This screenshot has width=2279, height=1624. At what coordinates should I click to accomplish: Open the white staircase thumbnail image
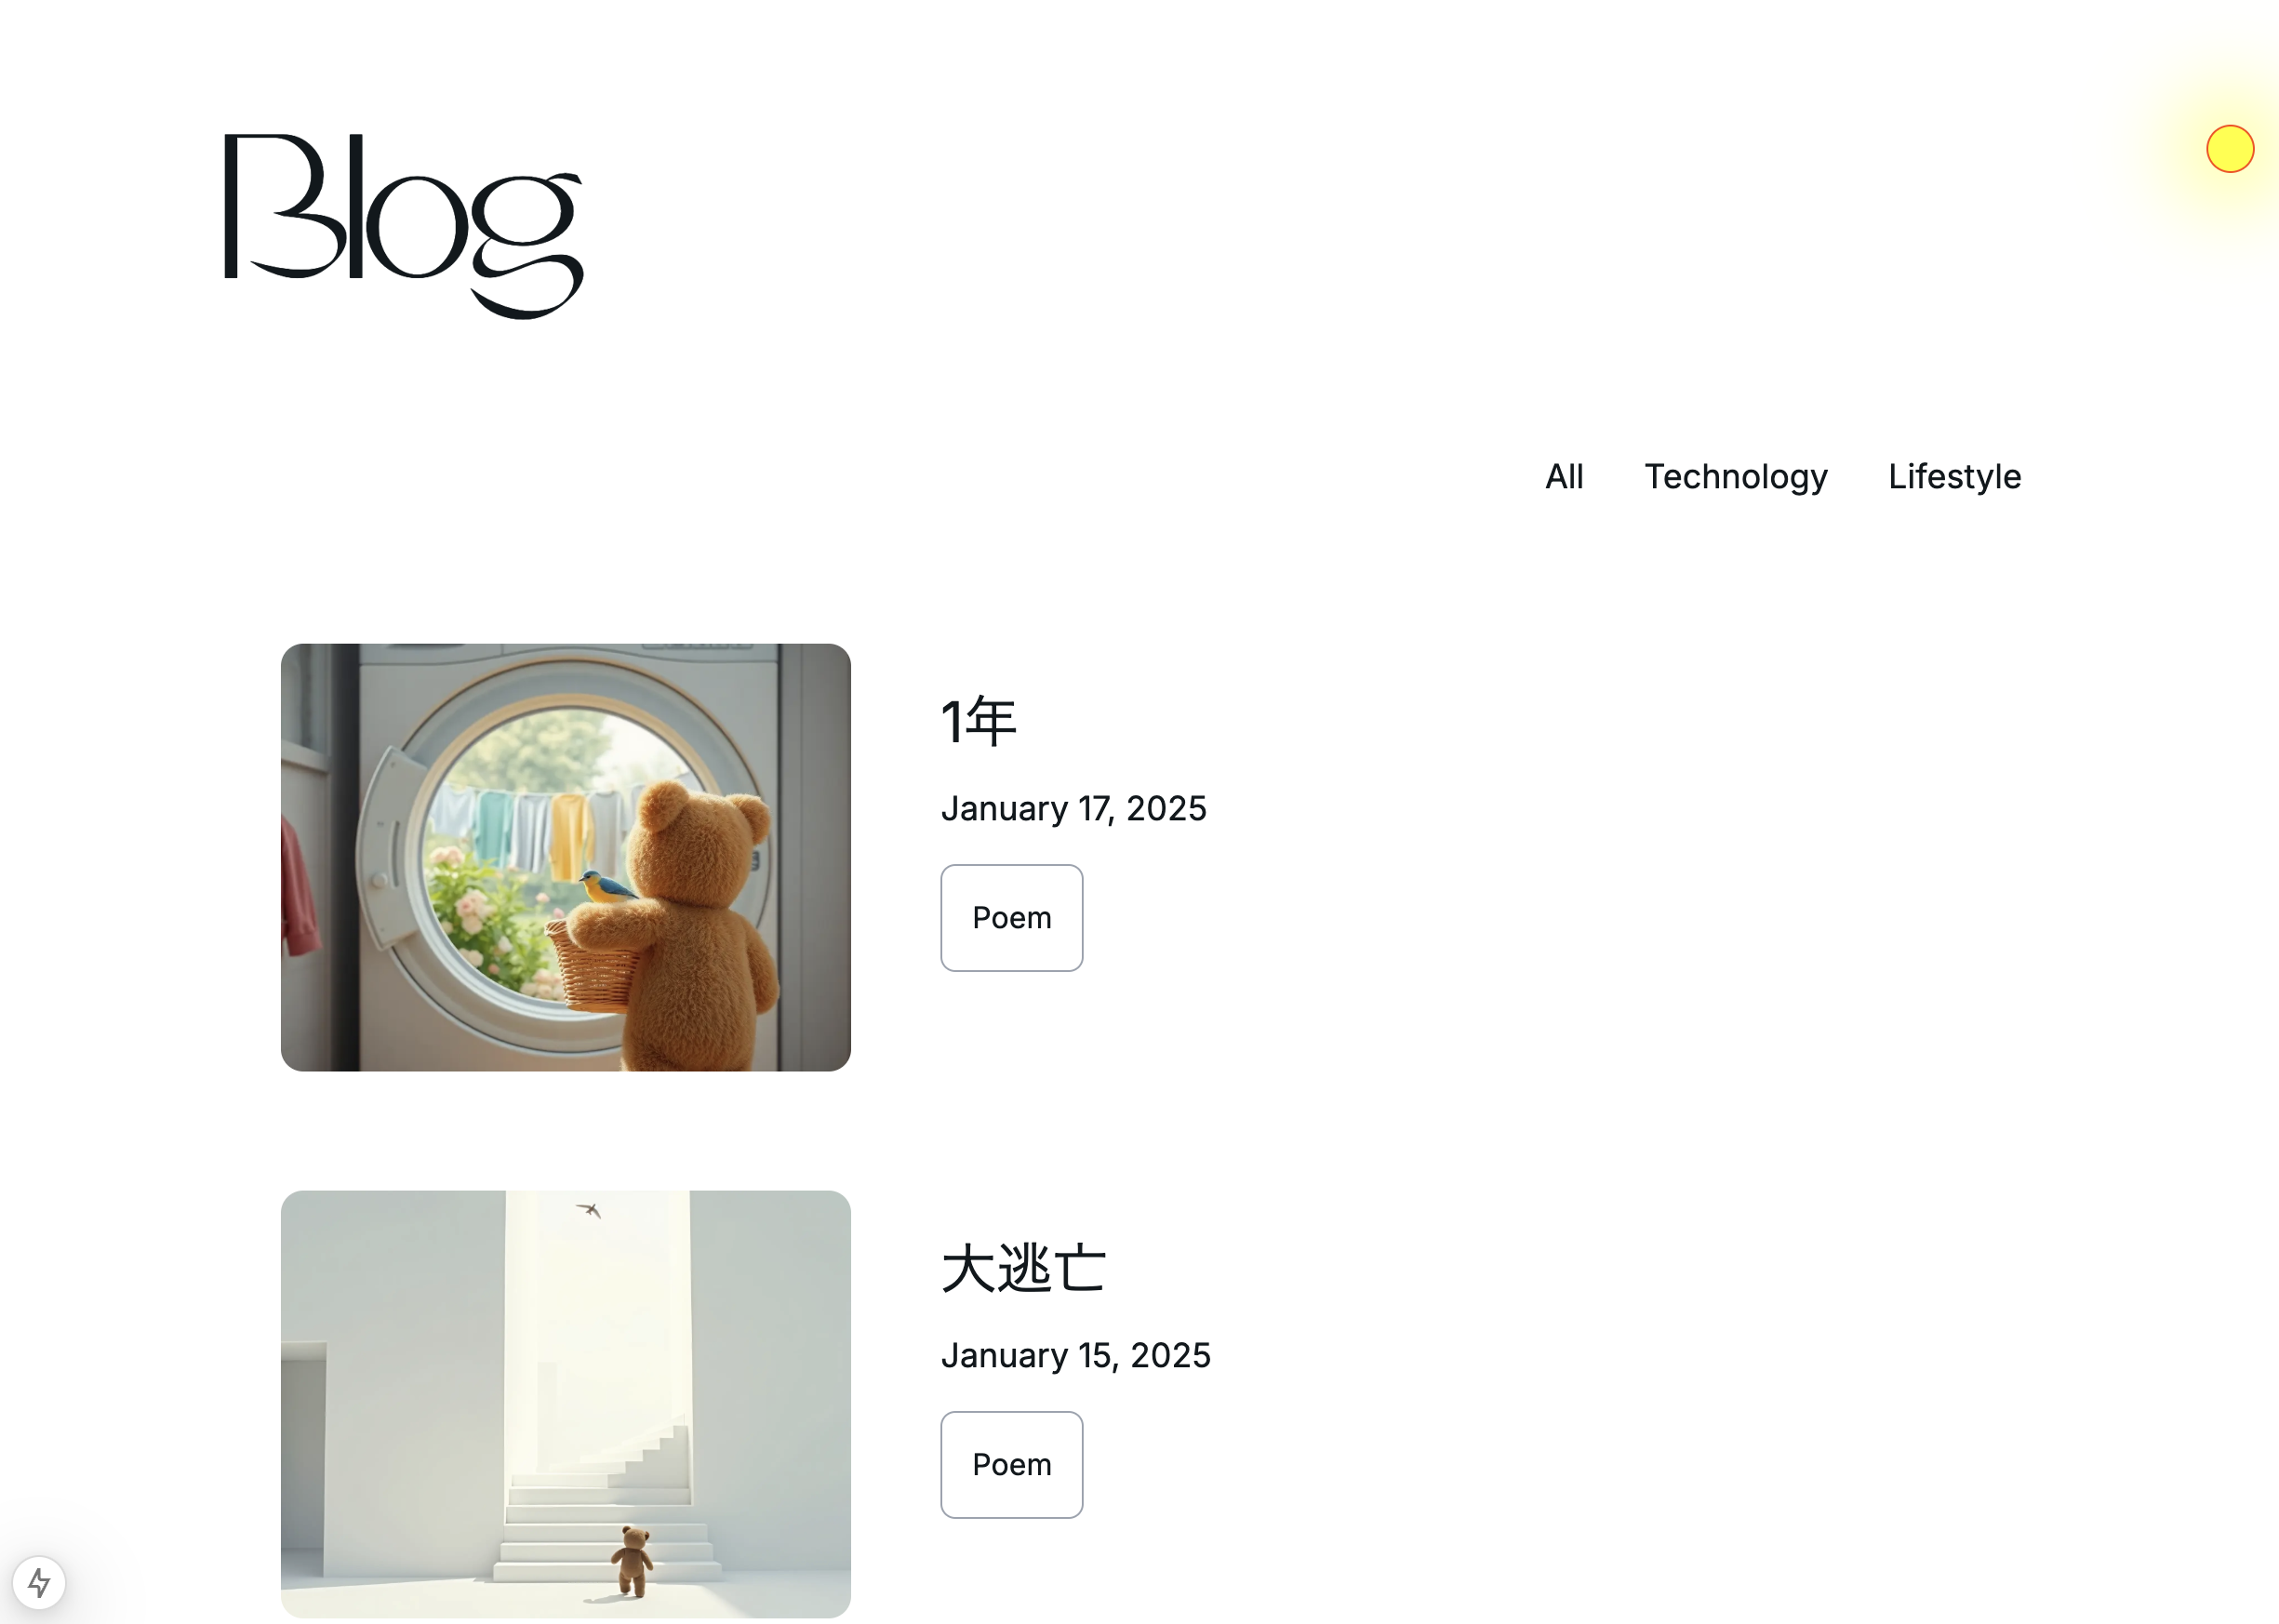(x=565, y=1403)
